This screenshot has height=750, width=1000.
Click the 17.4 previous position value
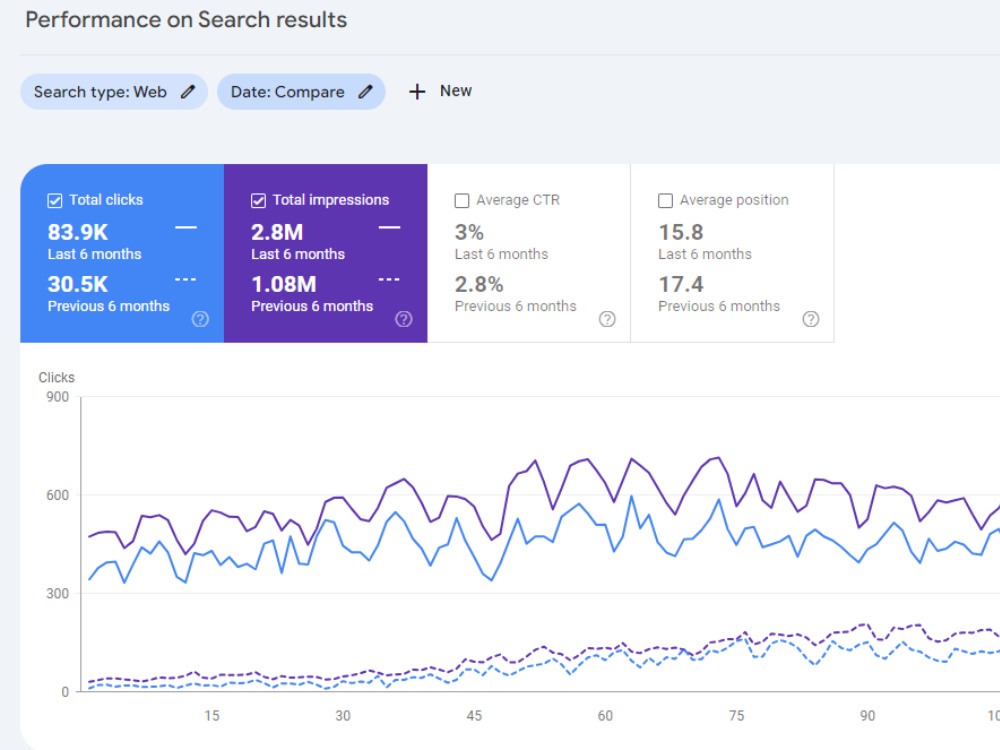(680, 284)
